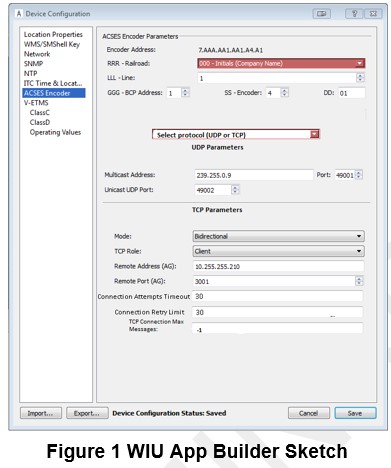Open the Mode Bidirectional dropdown
The width and height of the screenshot is (391, 468).
coord(278,236)
